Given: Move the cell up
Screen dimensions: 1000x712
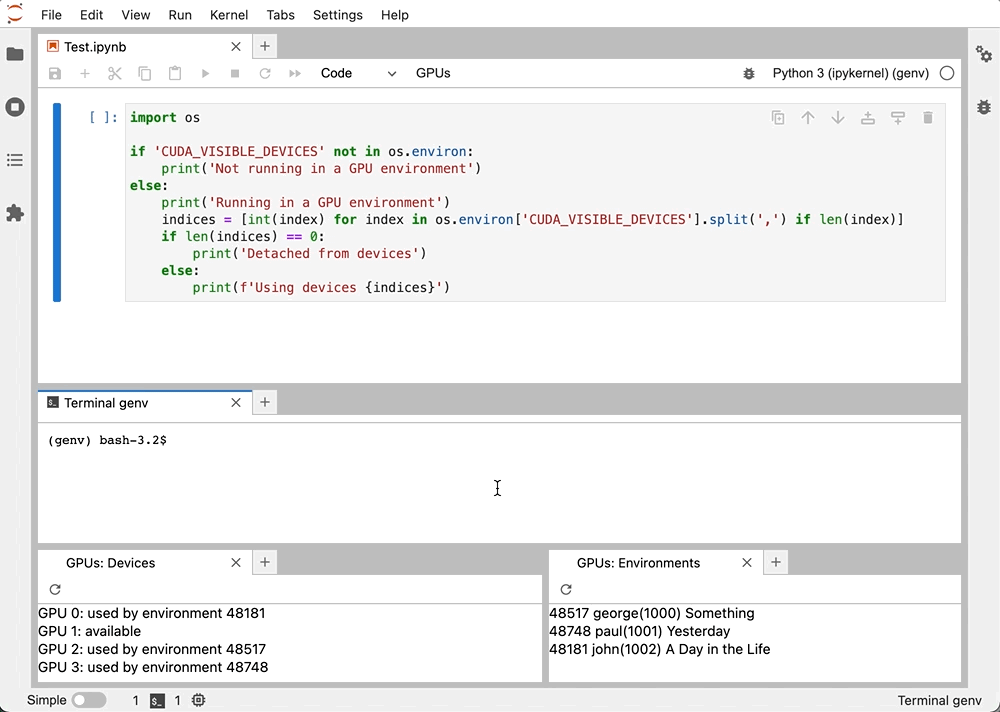Looking at the screenshot, I should pos(808,117).
